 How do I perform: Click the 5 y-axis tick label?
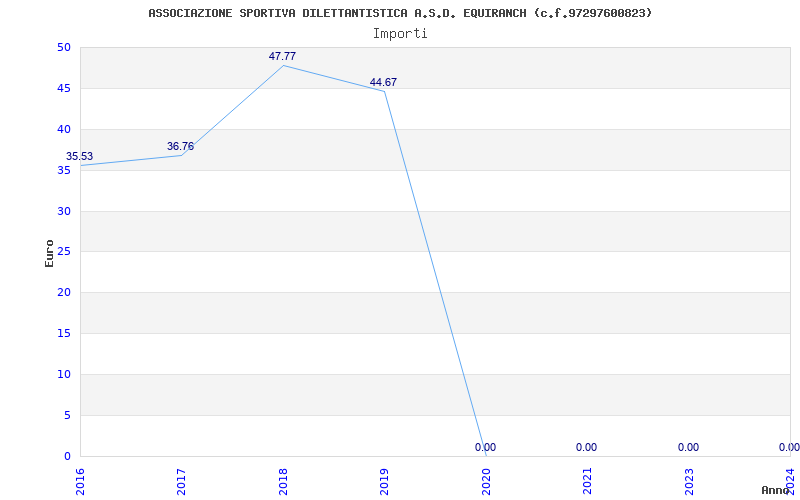(x=67, y=415)
